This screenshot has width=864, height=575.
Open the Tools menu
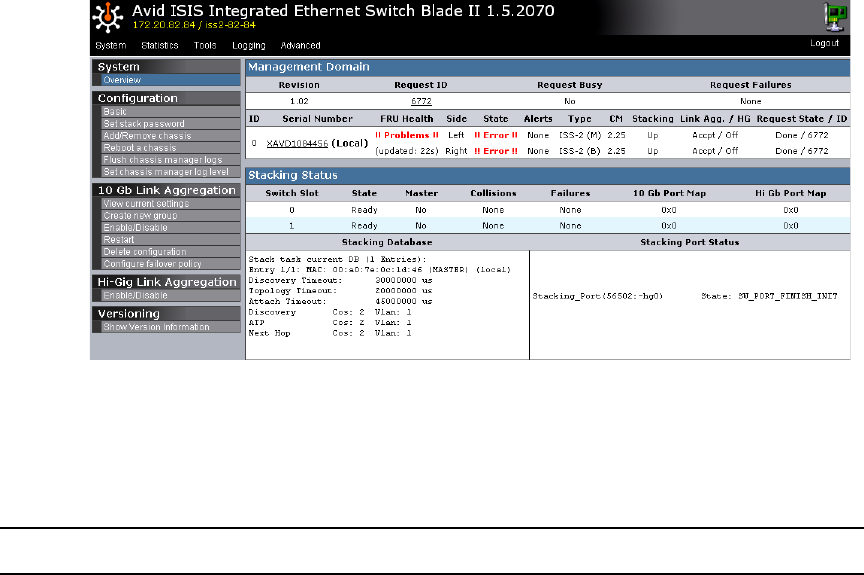(205, 46)
